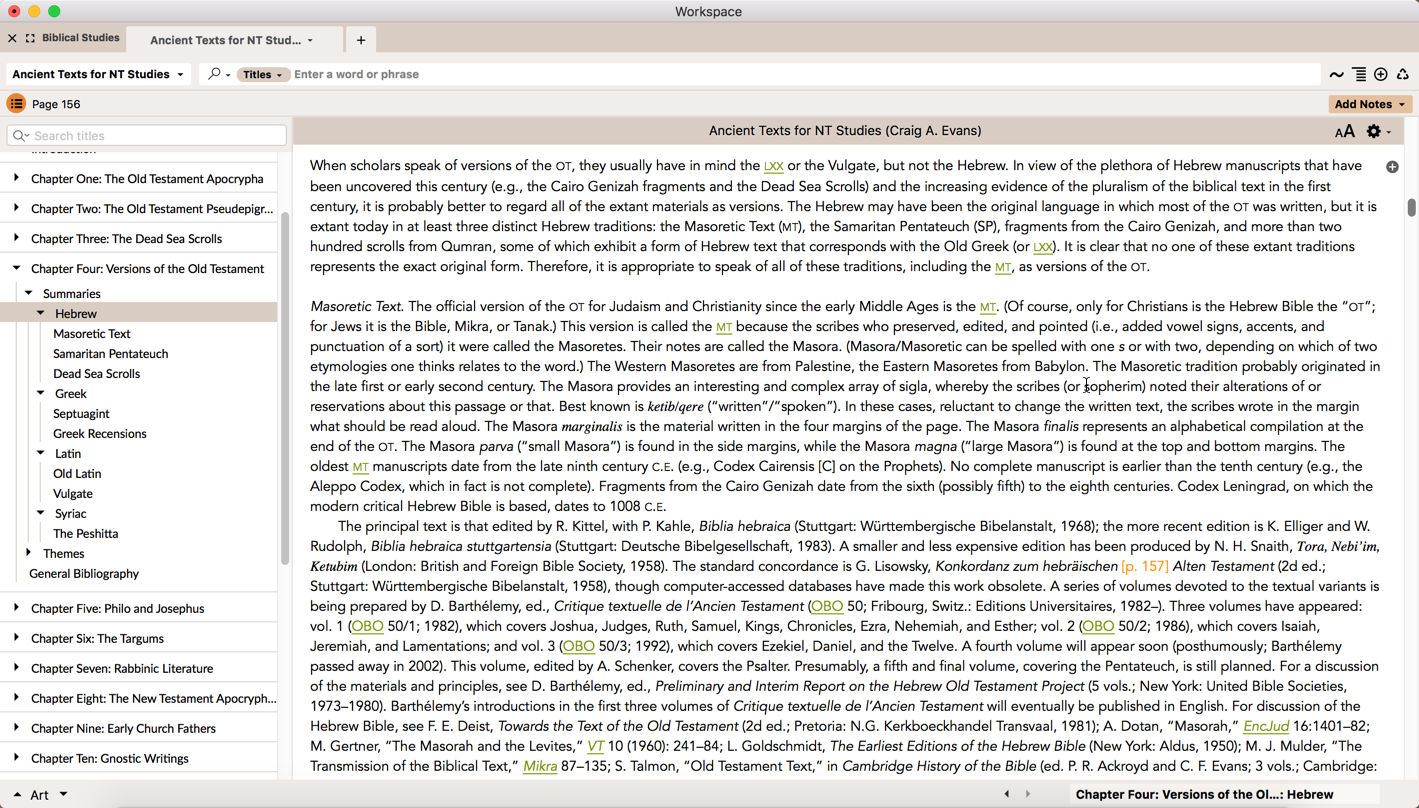Viewport: 1419px width, 808px height.
Task: Click the indented lines icon beside search bar
Action: (1359, 75)
